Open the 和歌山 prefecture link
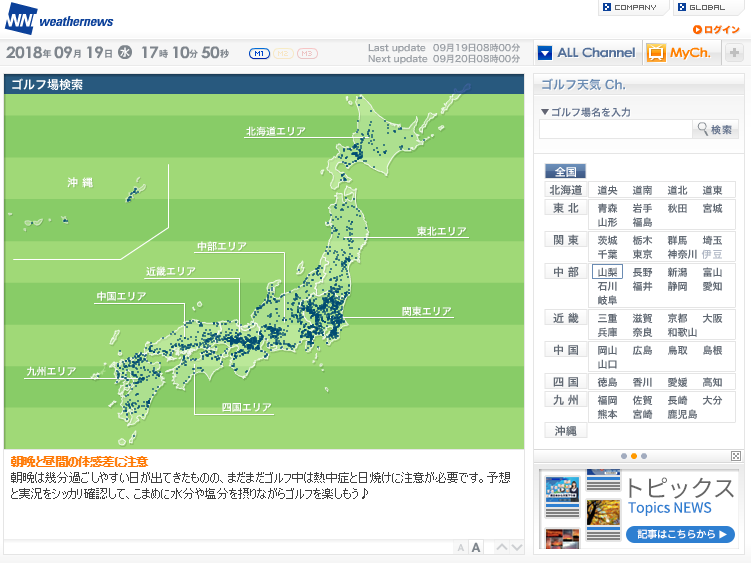The width and height of the screenshot is (751, 563). (683, 333)
